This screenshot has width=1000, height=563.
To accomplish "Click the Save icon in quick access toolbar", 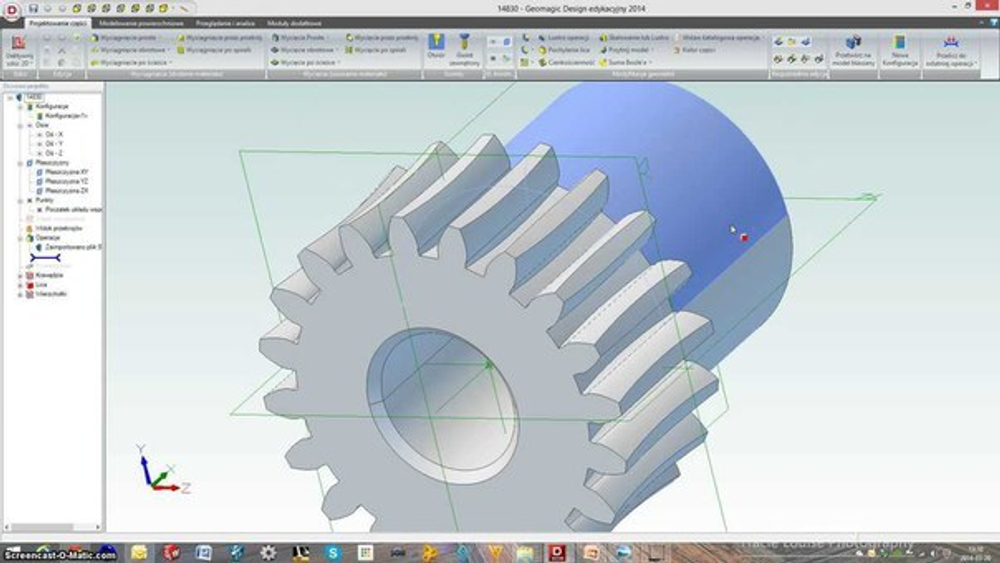I will 34,8.
